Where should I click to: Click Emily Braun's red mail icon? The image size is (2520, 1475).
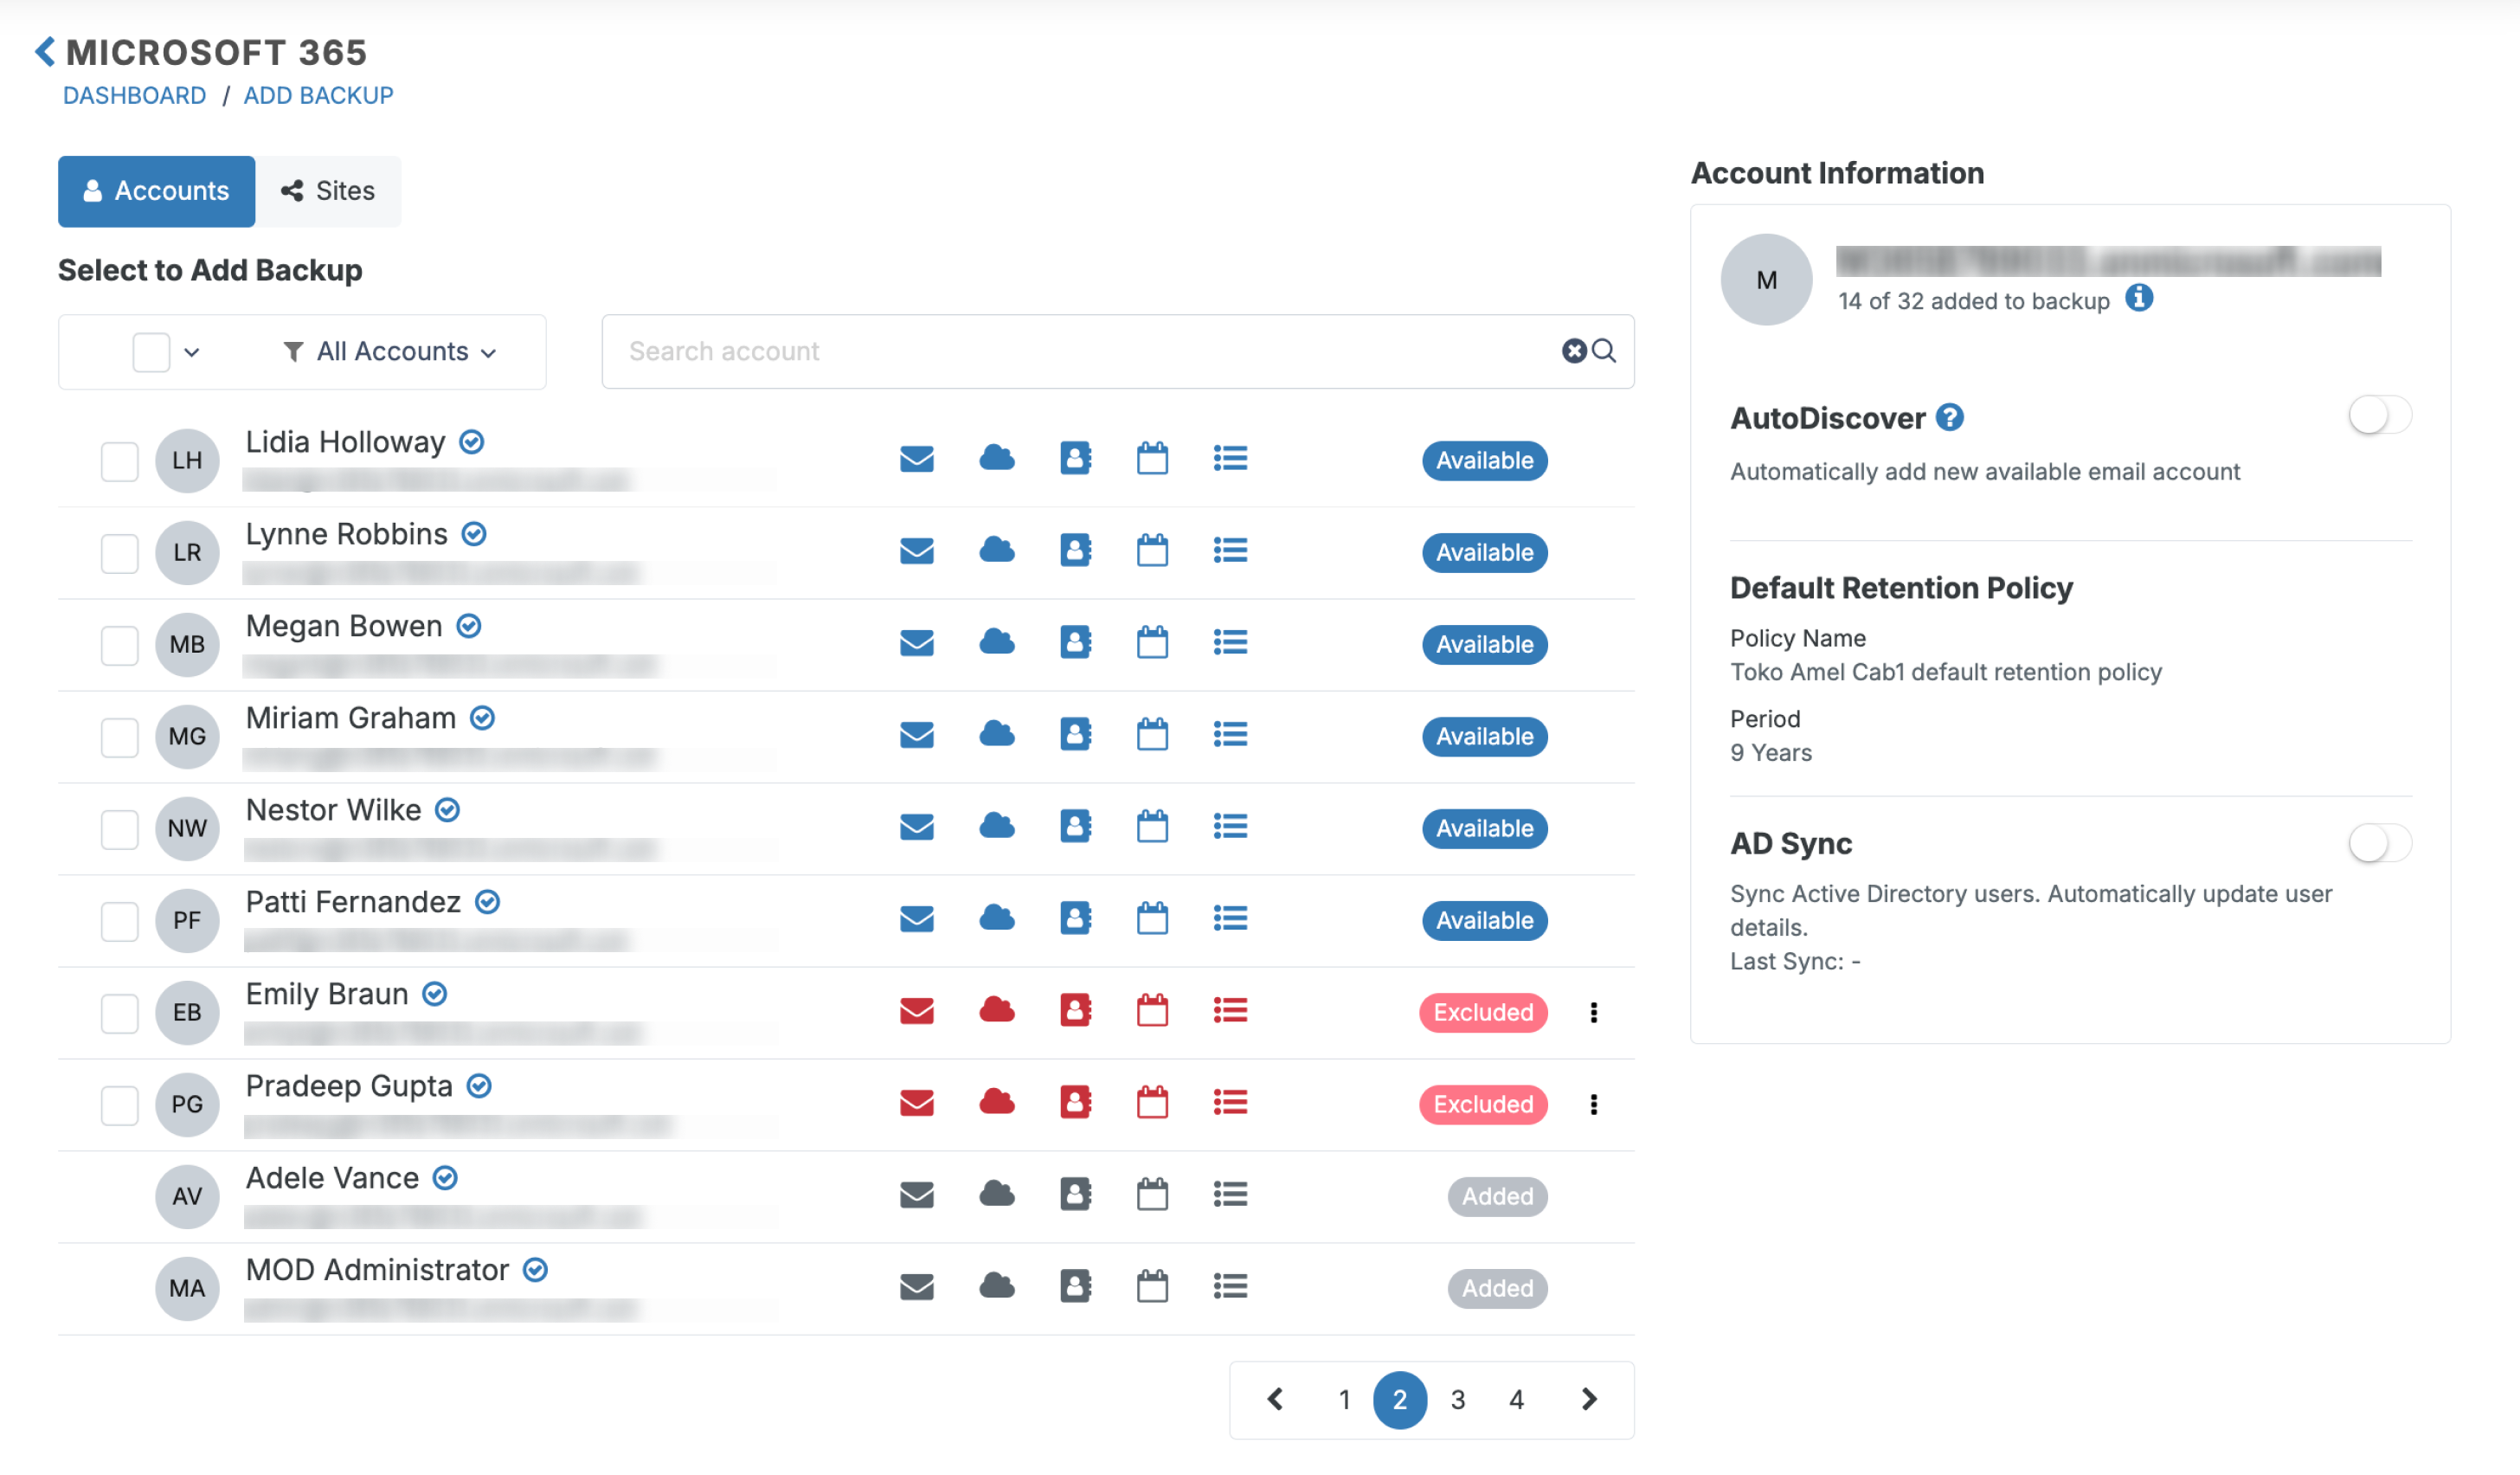coord(917,1011)
